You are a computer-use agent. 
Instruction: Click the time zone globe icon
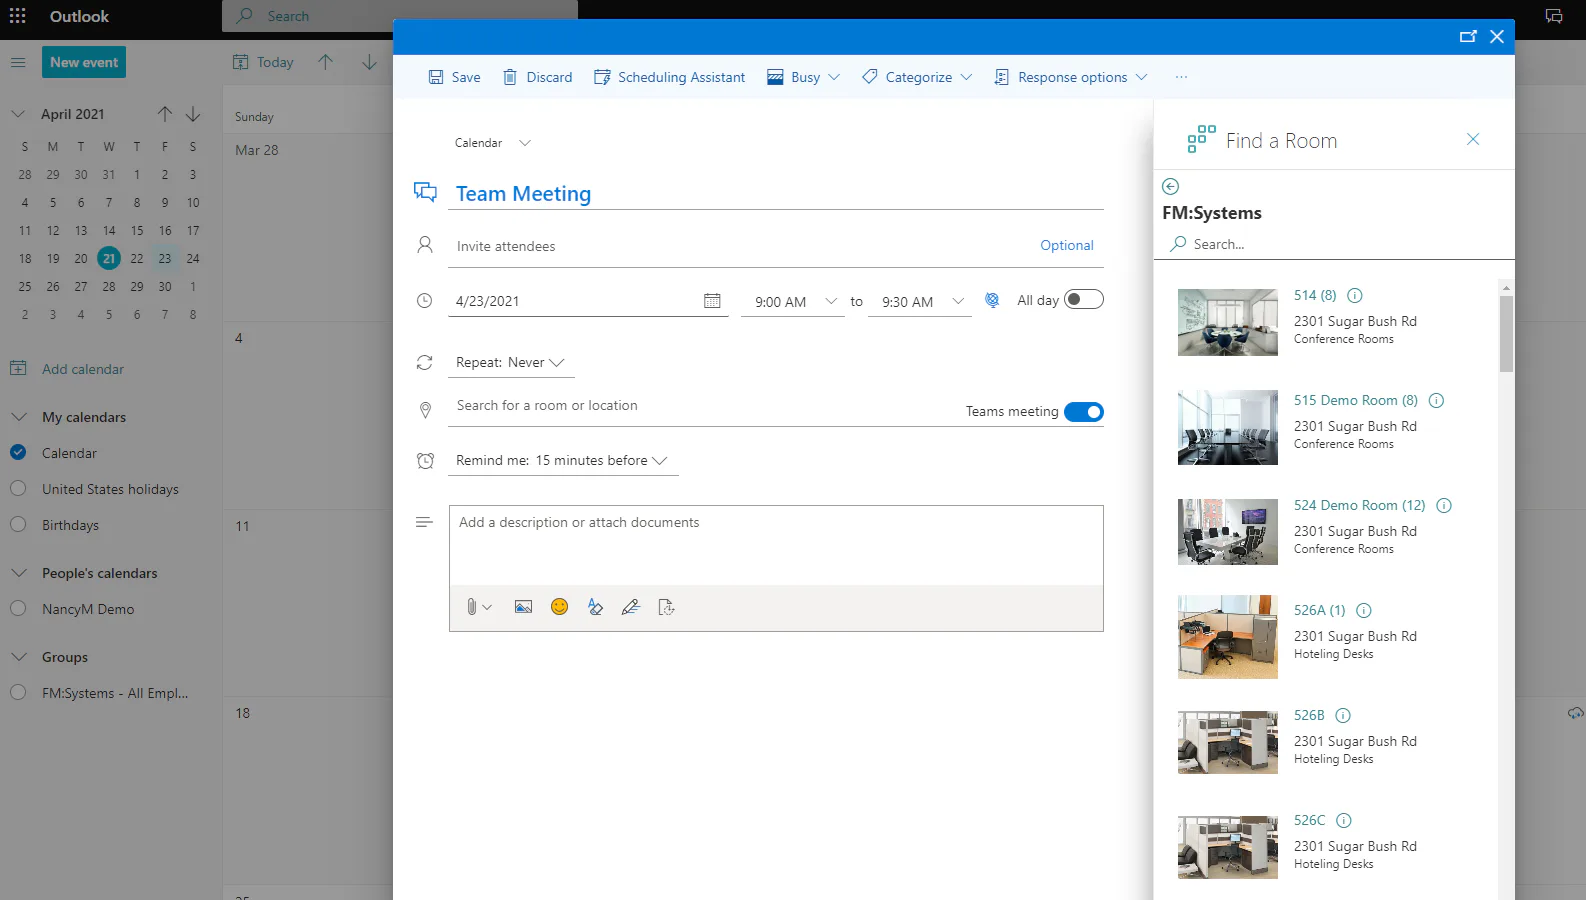pos(992,300)
